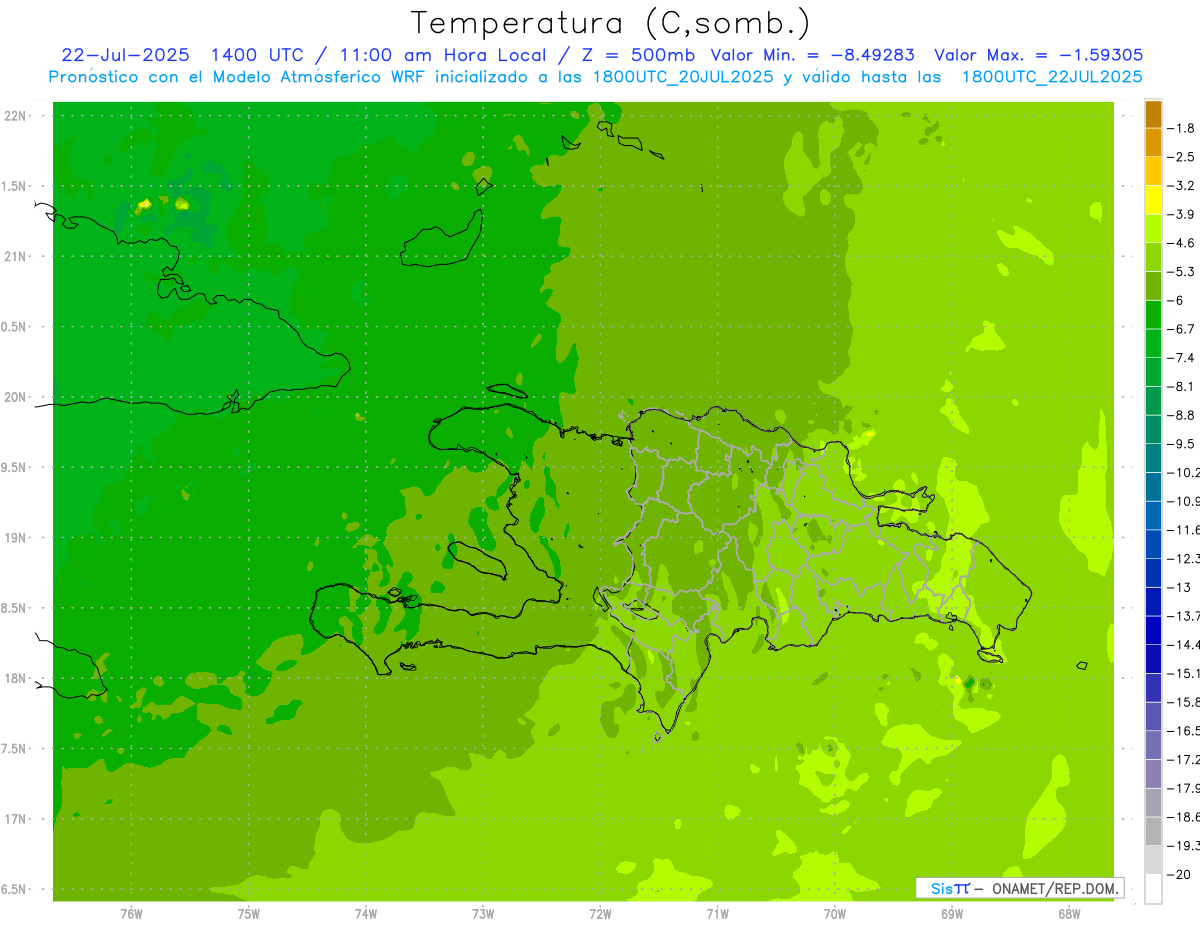The image size is (1200, 927).
Task: Click the '1400 UTC' time text
Action: pyautogui.click(x=257, y=55)
